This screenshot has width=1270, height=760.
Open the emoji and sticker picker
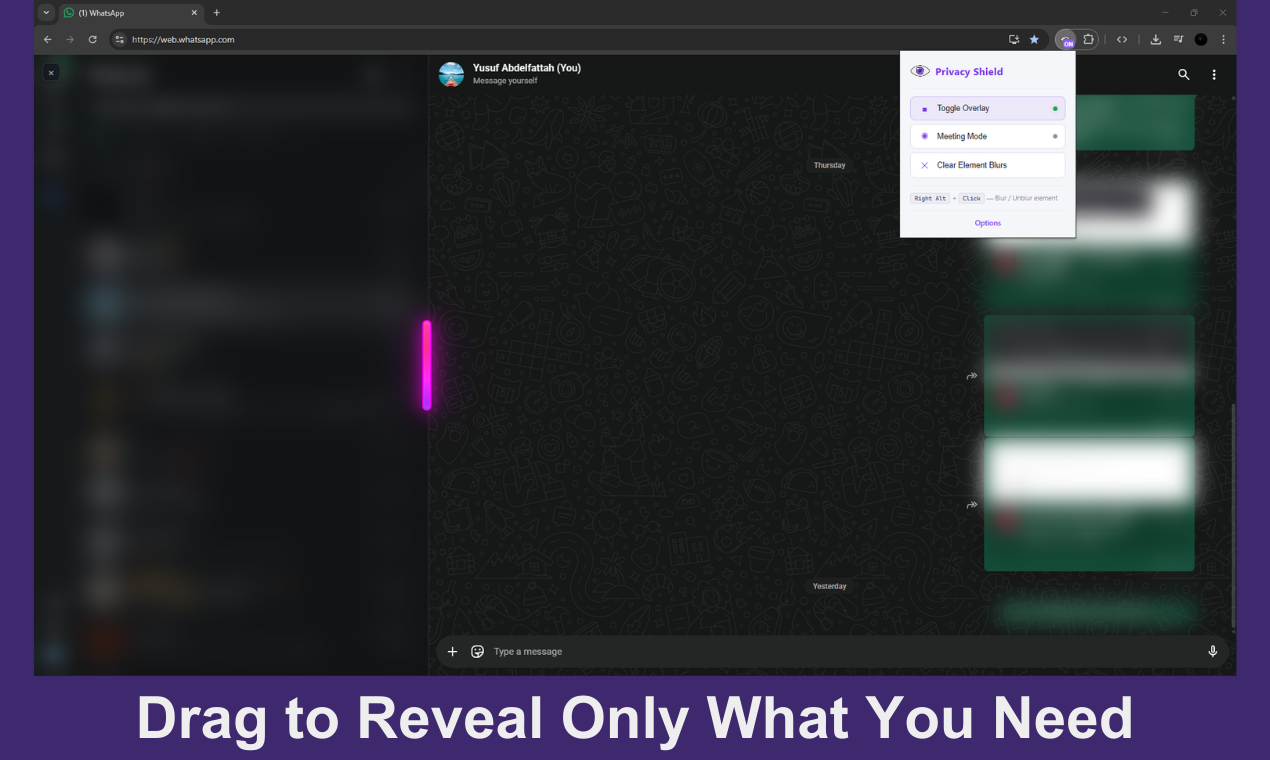(478, 651)
